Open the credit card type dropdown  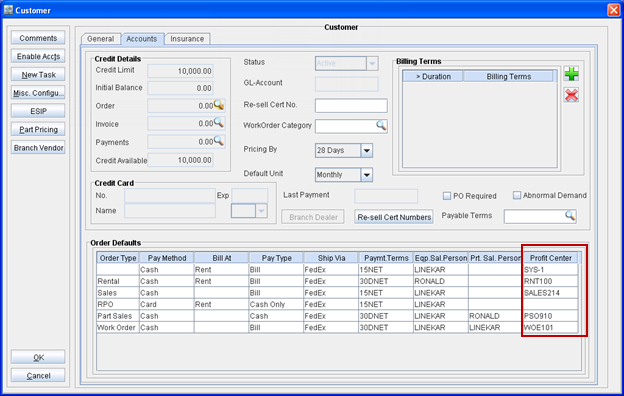point(261,211)
